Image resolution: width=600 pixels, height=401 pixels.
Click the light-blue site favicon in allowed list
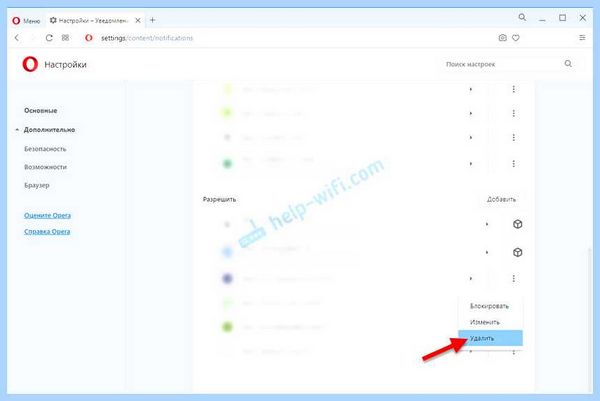pos(227,252)
